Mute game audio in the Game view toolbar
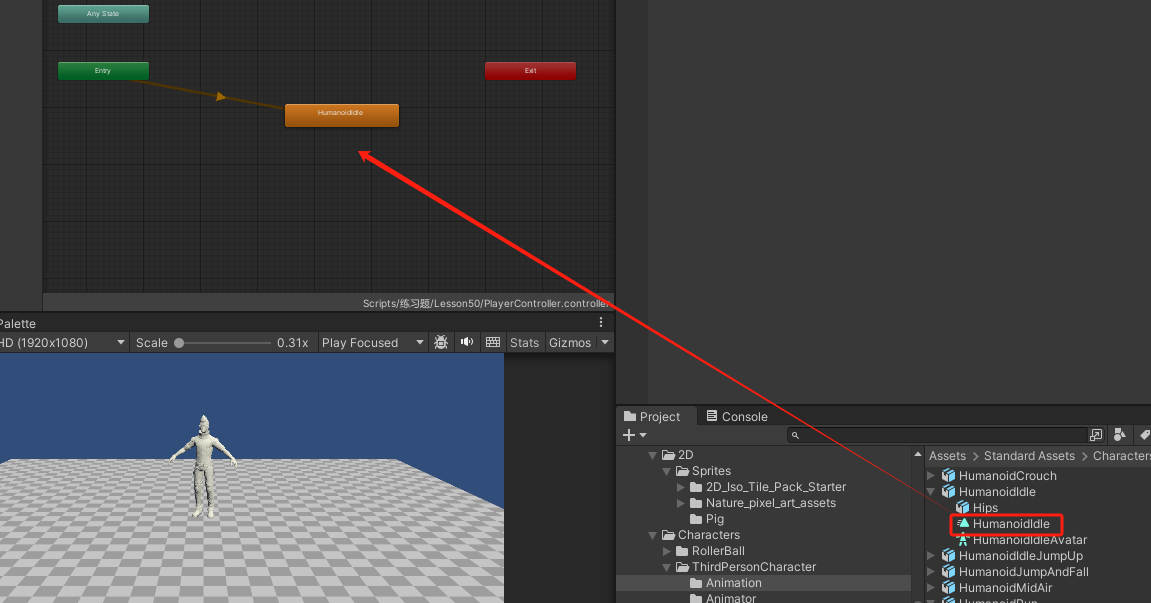This screenshot has height=603, width=1151. (x=466, y=342)
